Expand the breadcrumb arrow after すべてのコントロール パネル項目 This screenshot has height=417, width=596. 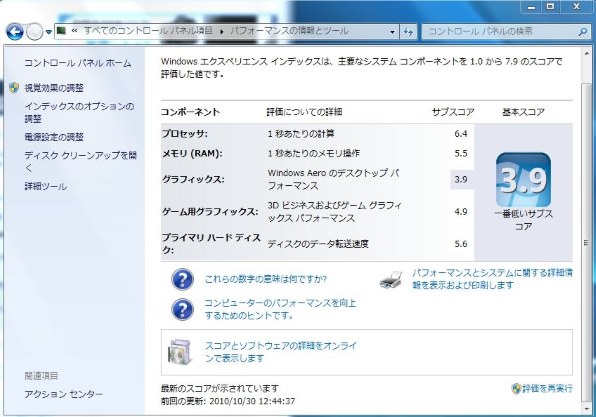[x=221, y=32]
